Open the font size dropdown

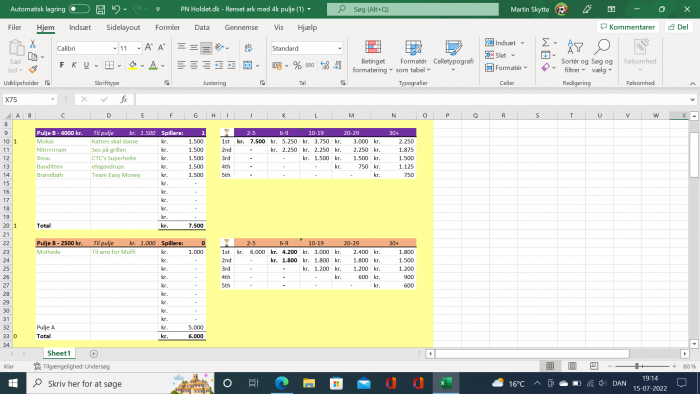(x=139, y=48)
